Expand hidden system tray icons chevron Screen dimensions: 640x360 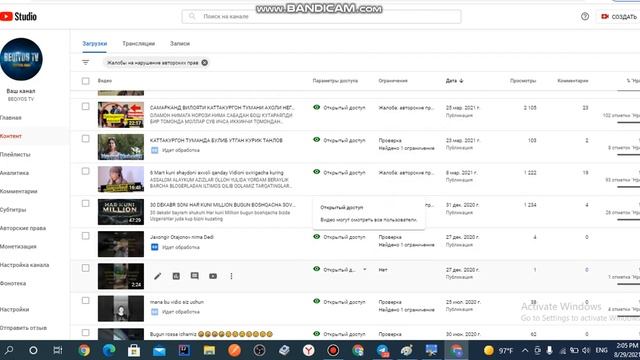[525, 350]
